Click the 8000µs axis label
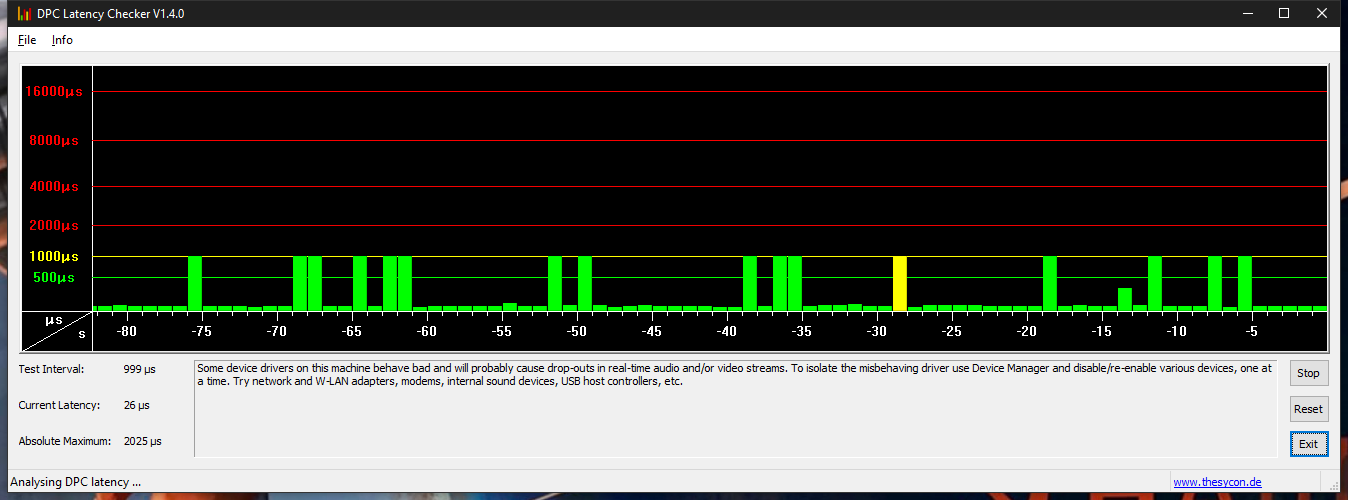This screenshot has width=1348, height=500. [54, 141]
